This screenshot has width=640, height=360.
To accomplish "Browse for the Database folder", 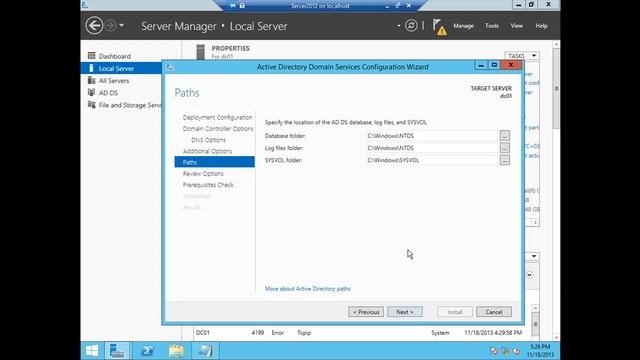I will [505, 136].
